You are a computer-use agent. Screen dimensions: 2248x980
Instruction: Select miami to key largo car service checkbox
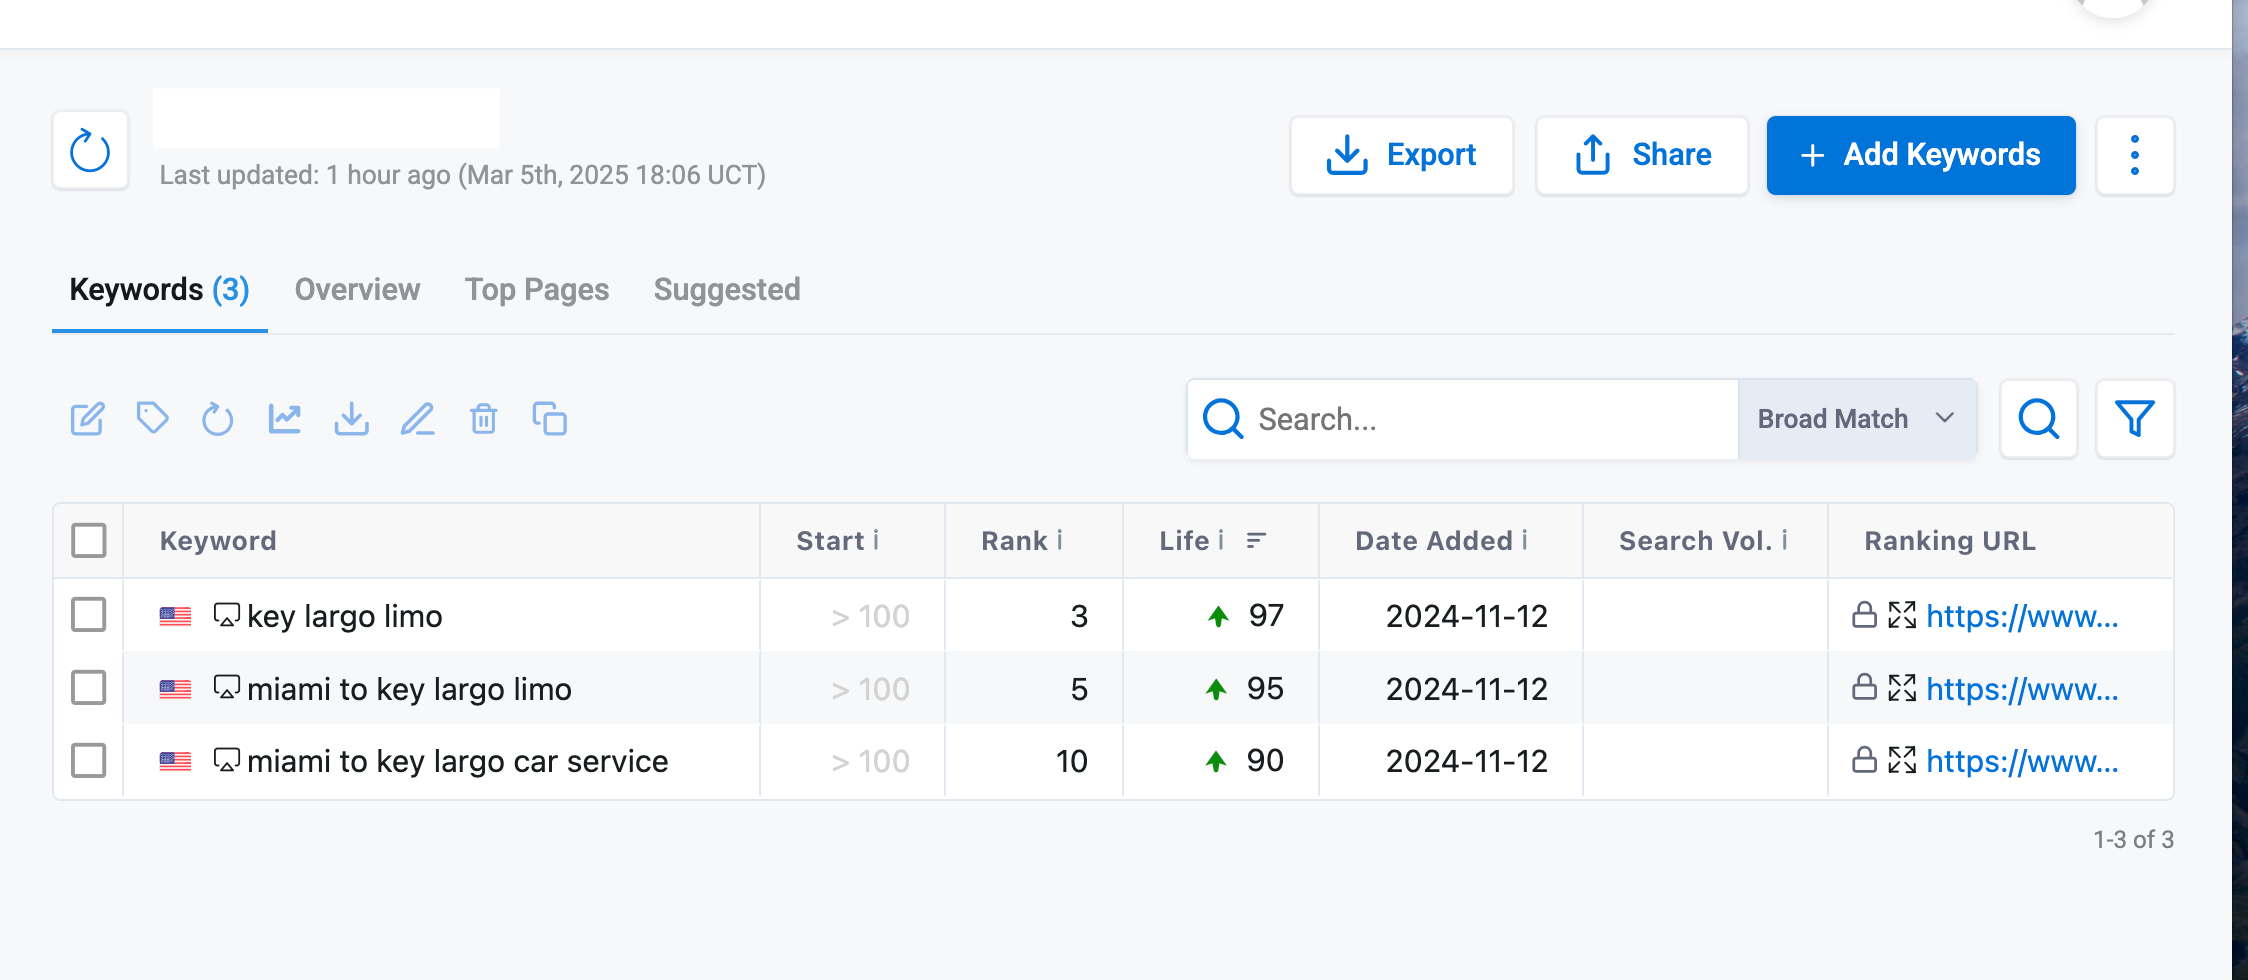(x=89, y=761)
